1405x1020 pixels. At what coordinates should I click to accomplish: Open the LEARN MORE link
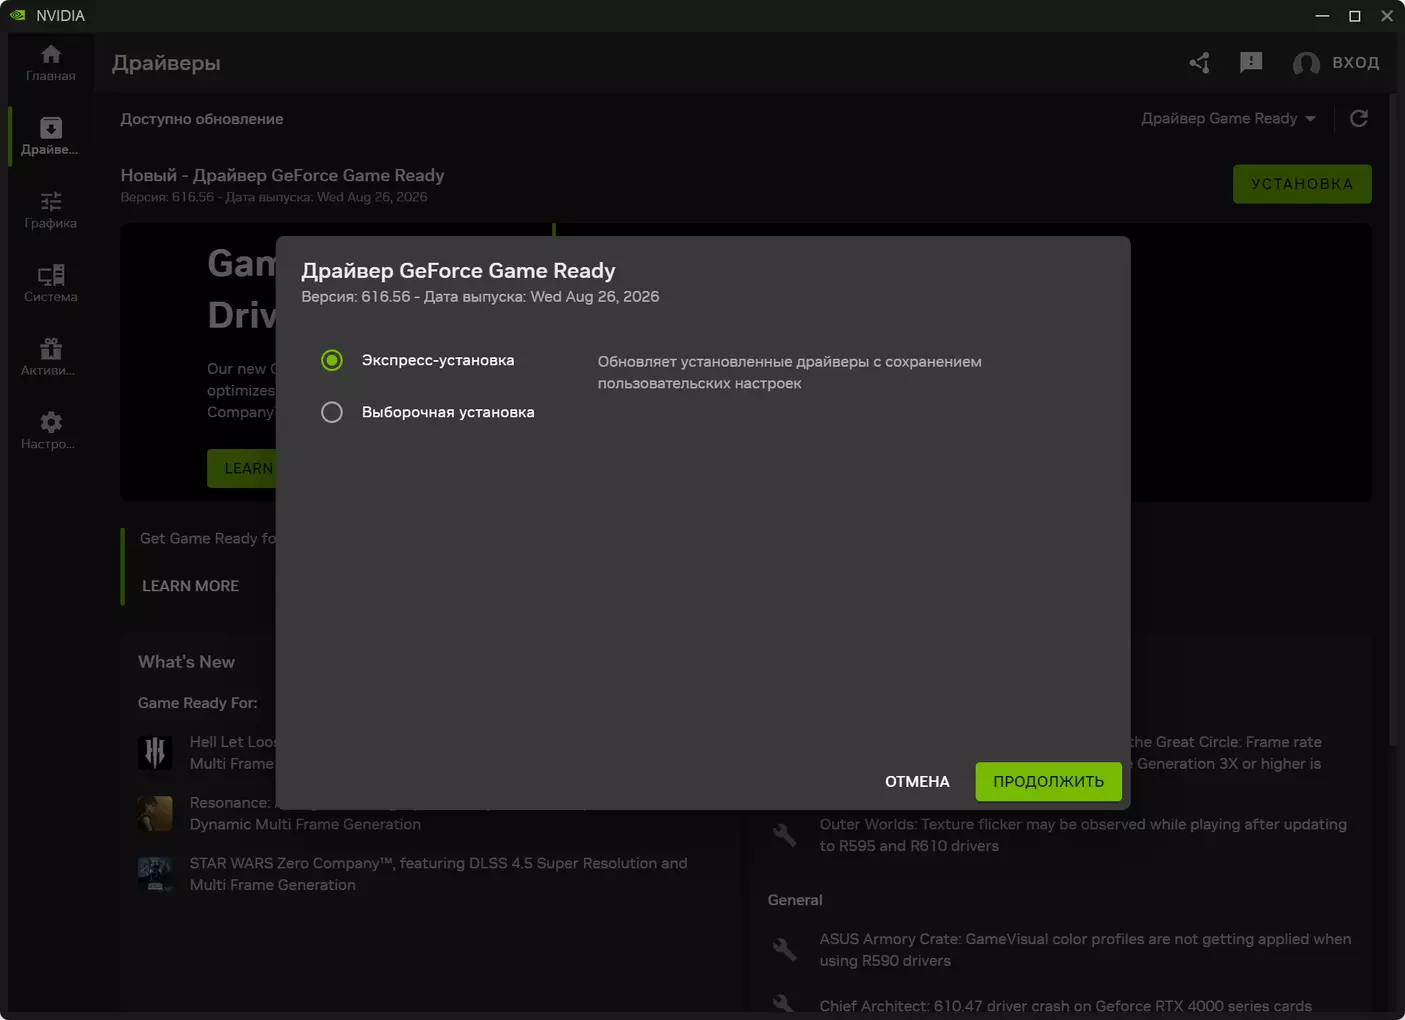pos(190,586)
